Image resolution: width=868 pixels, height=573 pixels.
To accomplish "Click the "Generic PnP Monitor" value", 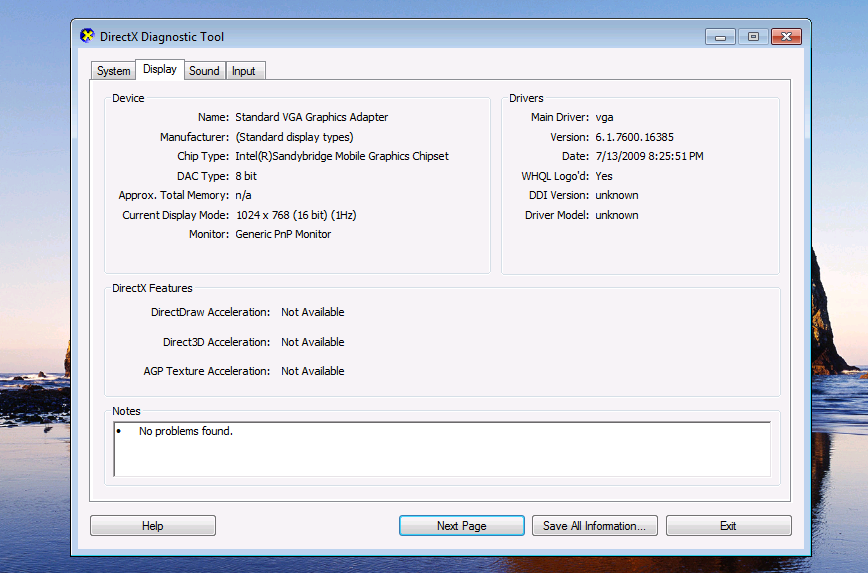I will pyautogui.click(x=283, y=234).
